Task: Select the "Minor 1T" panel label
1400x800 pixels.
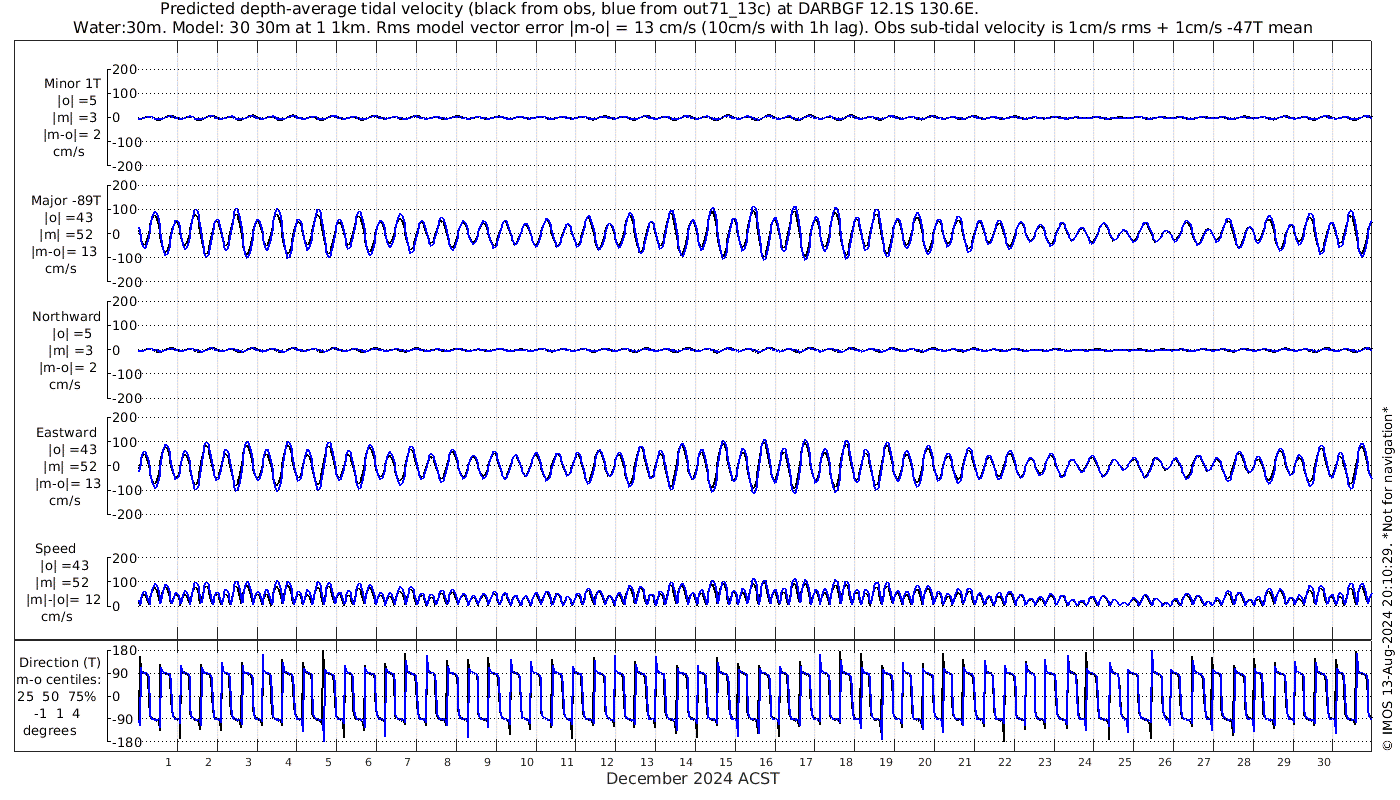Action: (71, 84)
